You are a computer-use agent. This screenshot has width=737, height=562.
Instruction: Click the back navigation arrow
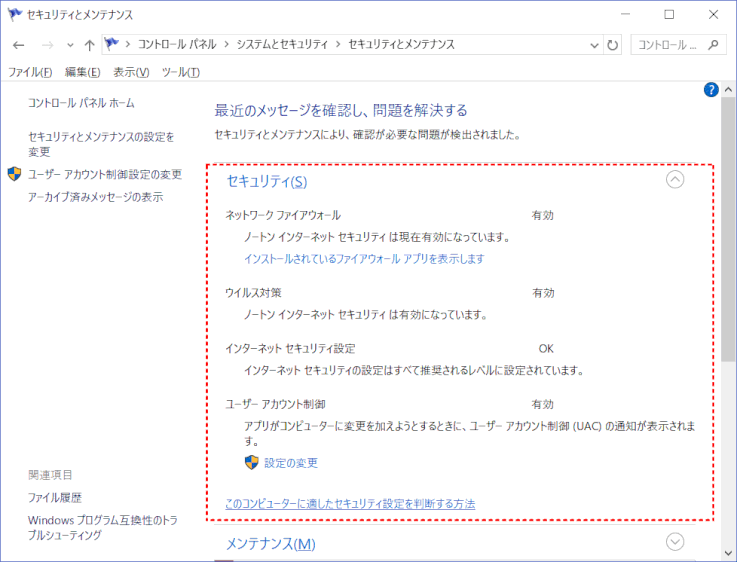[x=18, y=45]
